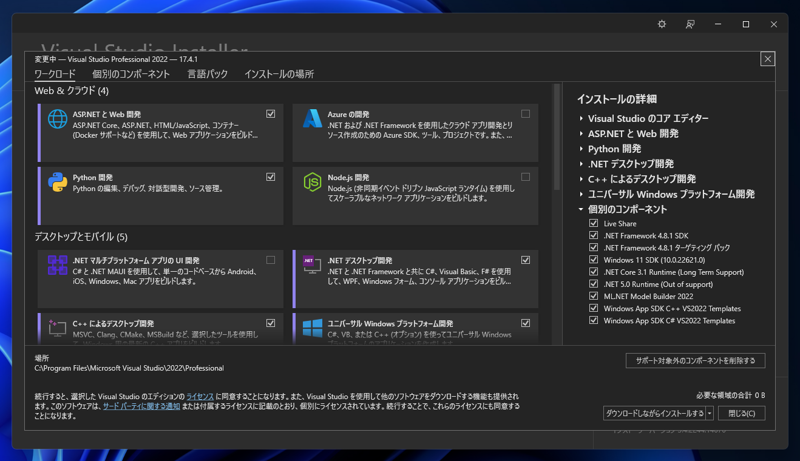Click the .NET MAUI workload icon
The image size is (800, 461).
tap(58, 265)
